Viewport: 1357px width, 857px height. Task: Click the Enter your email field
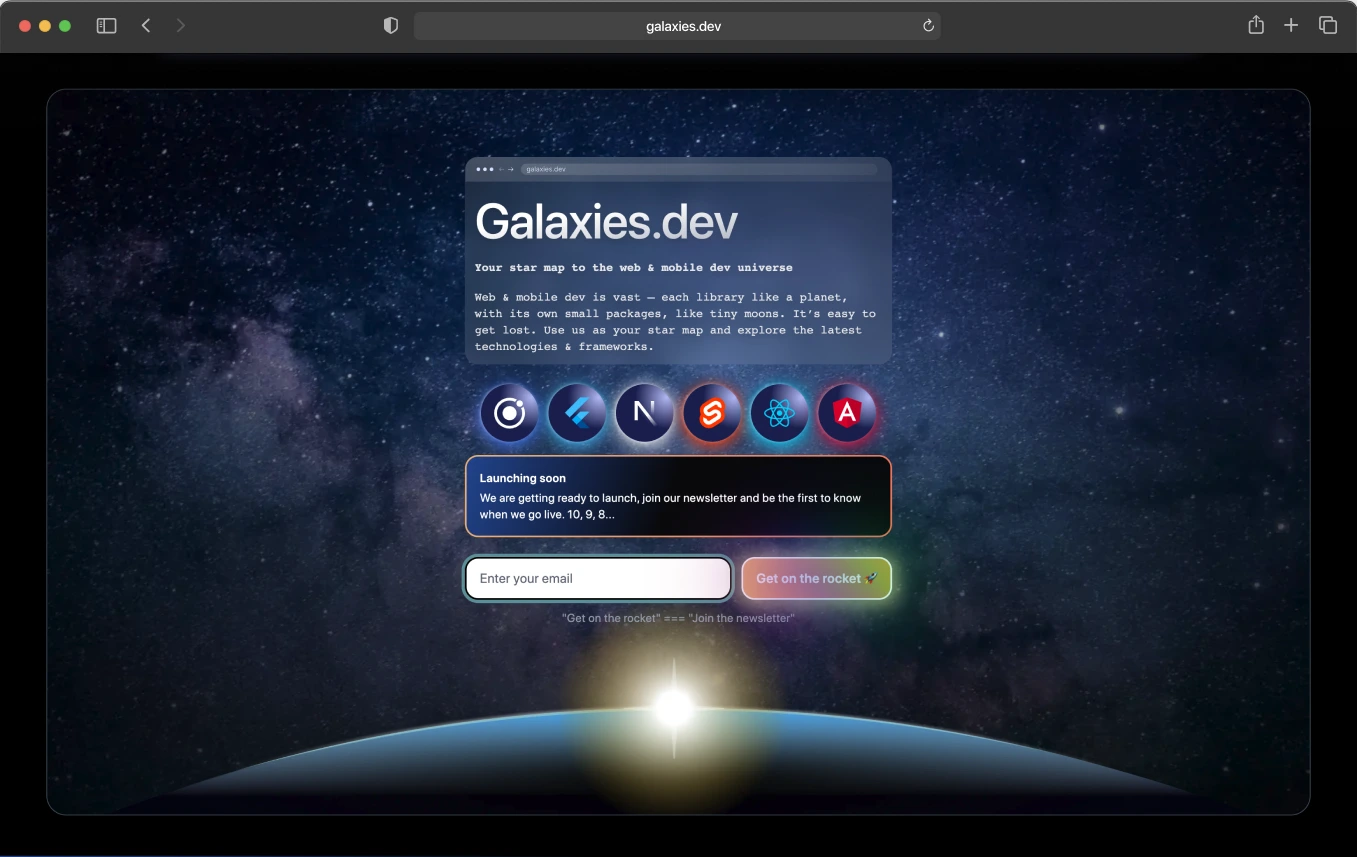click(x=597, y=578)
